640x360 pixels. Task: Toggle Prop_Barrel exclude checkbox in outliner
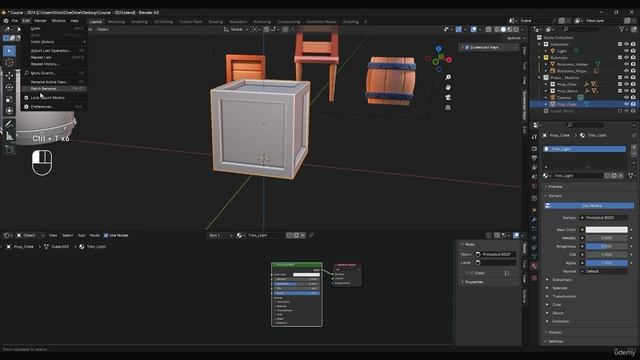coord(620,91)
